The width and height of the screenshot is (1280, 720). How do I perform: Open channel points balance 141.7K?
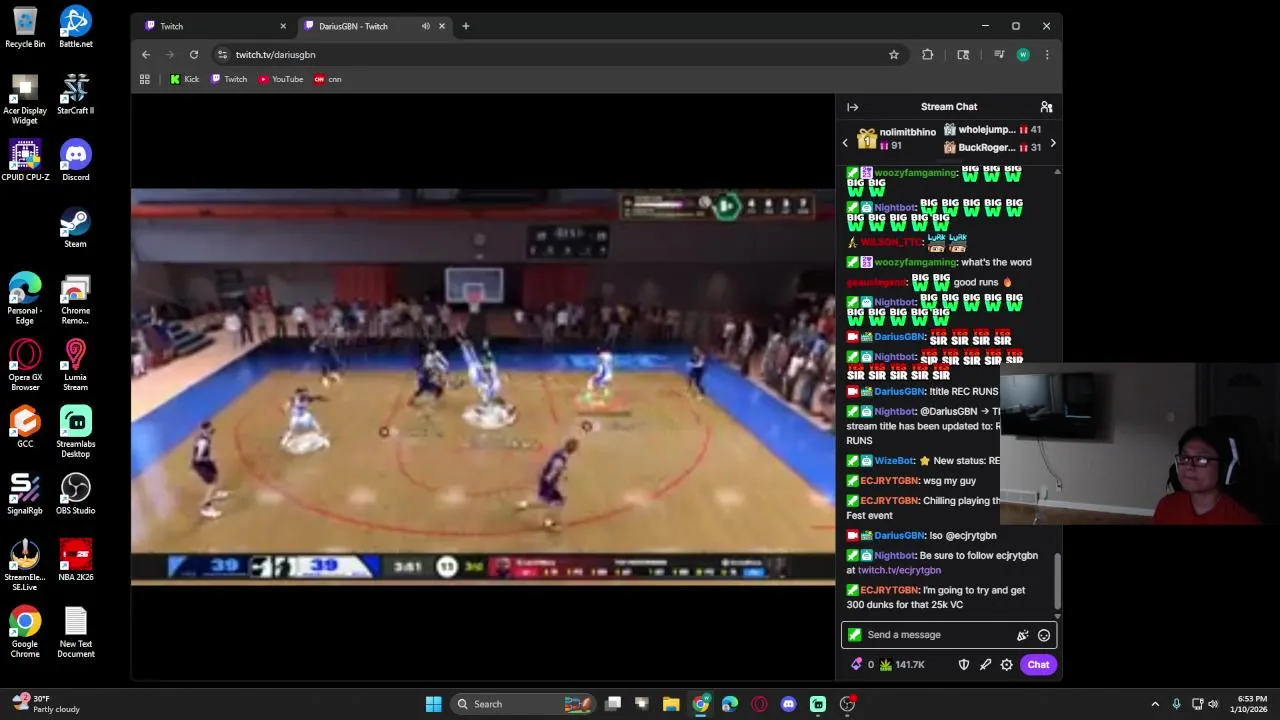pyautogui.click(x=901, y=665)
